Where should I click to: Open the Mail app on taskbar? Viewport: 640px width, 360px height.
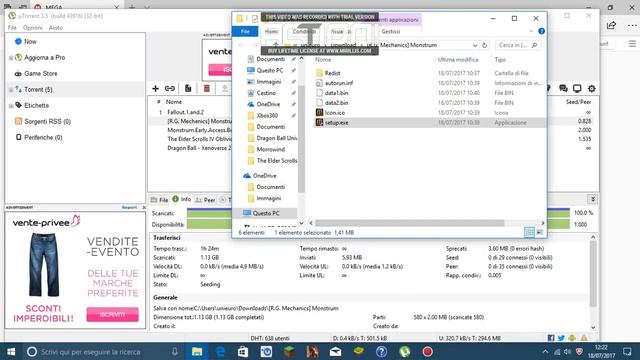(336, 351)
